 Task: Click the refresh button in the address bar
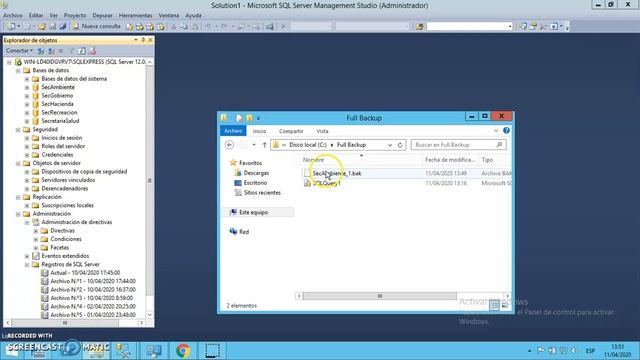click(400, 145)
